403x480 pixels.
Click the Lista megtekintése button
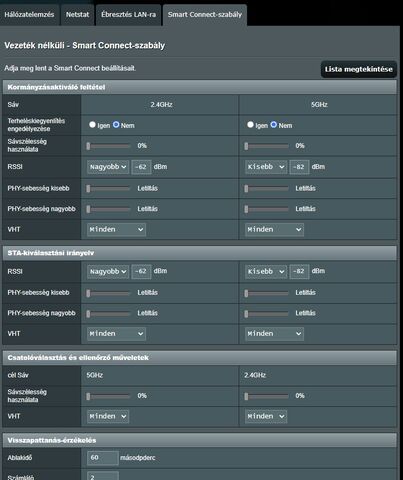click(359, 69)
